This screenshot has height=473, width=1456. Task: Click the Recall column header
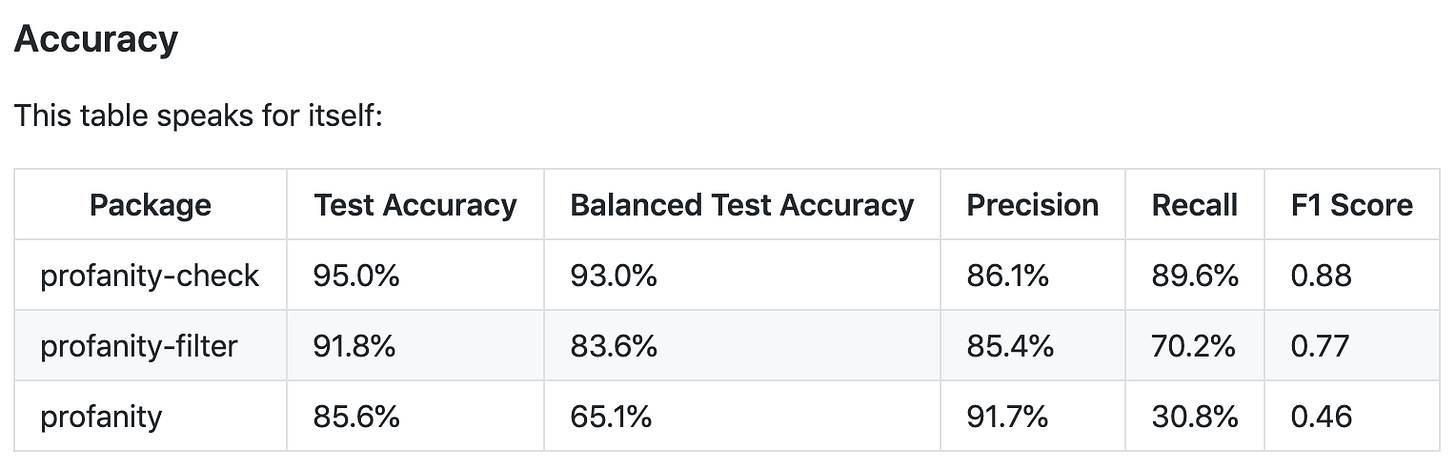point(1194,205)
